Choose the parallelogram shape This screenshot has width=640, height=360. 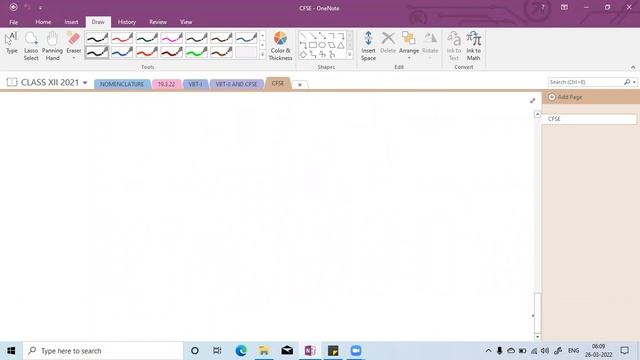point(331,45)
